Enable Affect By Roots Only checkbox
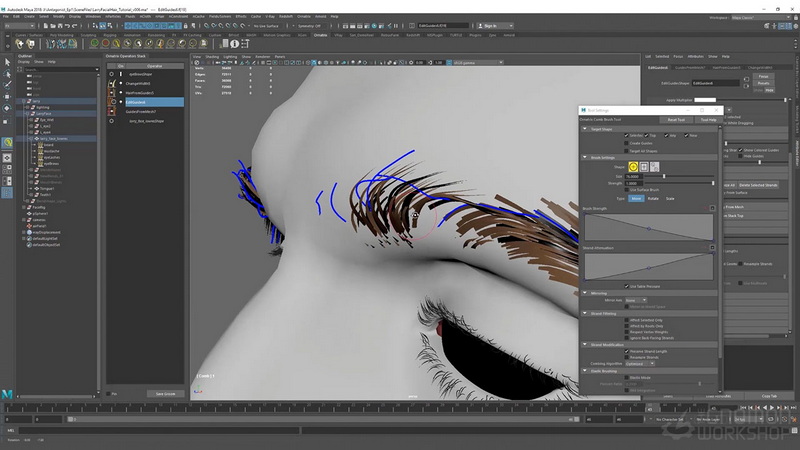This screenshot has height=450, width=800. point(627,326)
